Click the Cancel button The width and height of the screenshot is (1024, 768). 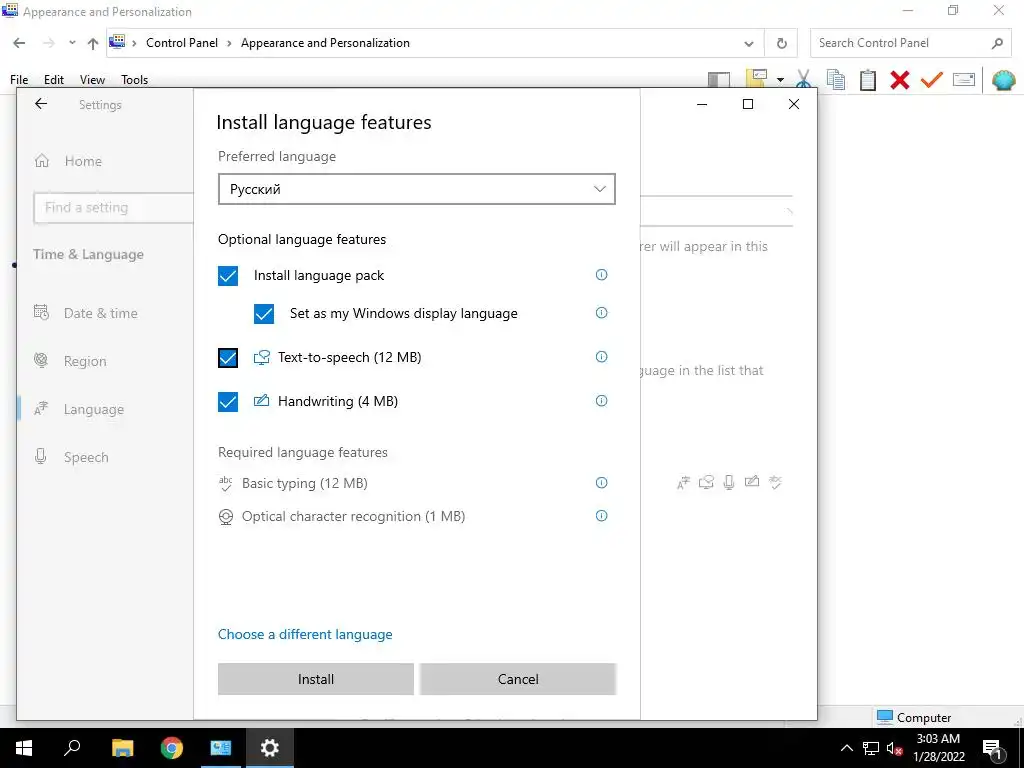(518, 679)
